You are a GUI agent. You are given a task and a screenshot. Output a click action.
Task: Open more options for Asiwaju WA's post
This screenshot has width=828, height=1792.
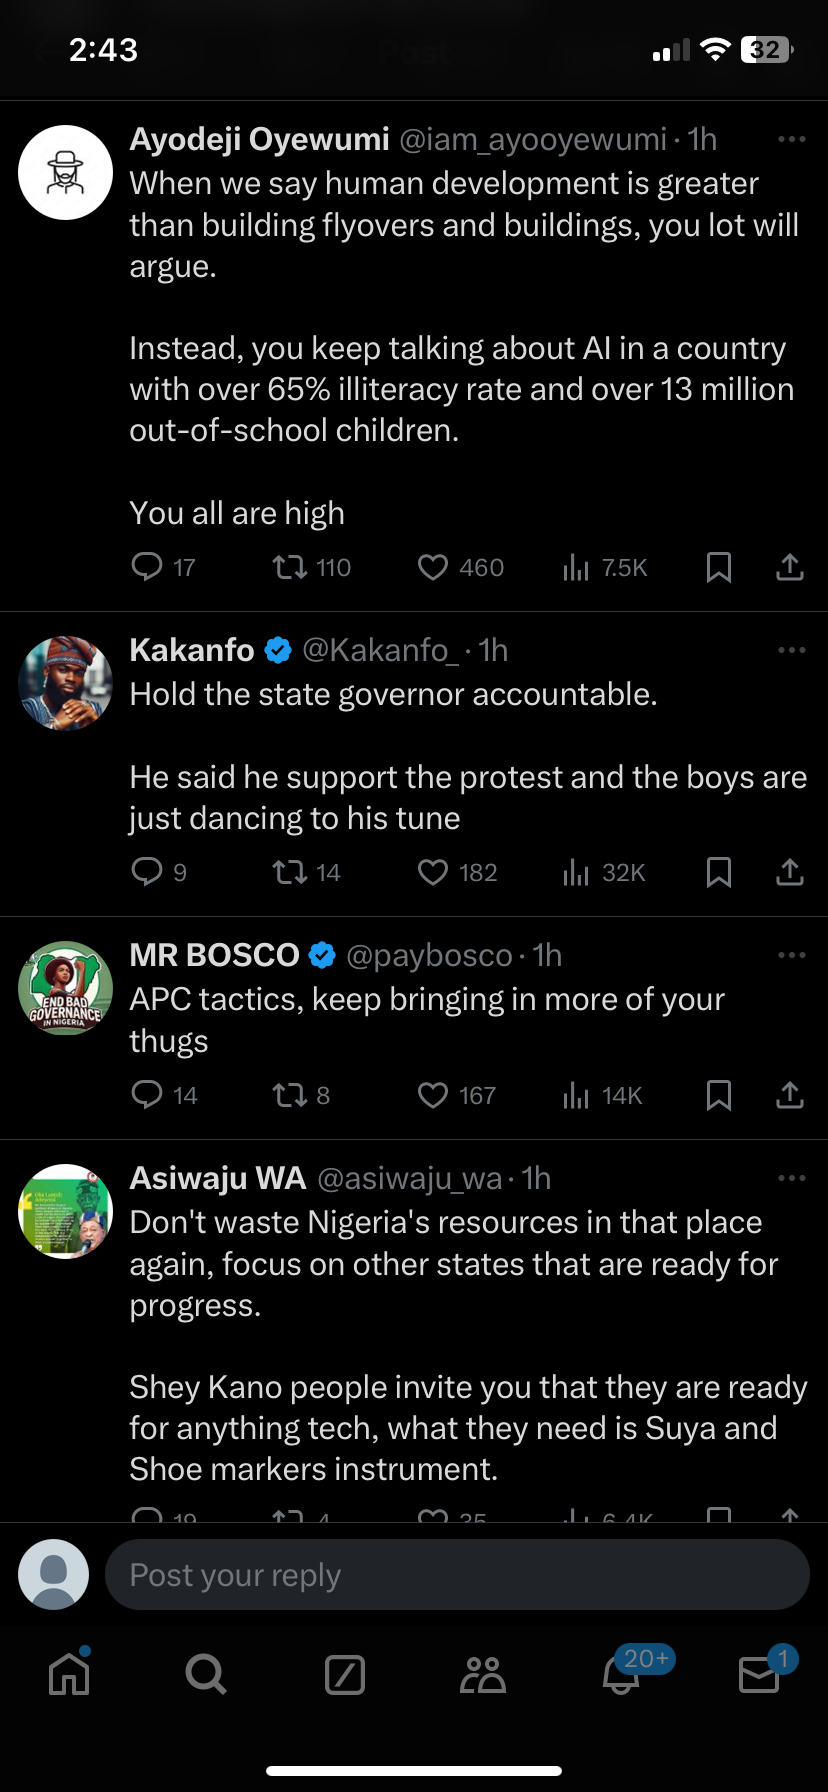(791, 1179)
